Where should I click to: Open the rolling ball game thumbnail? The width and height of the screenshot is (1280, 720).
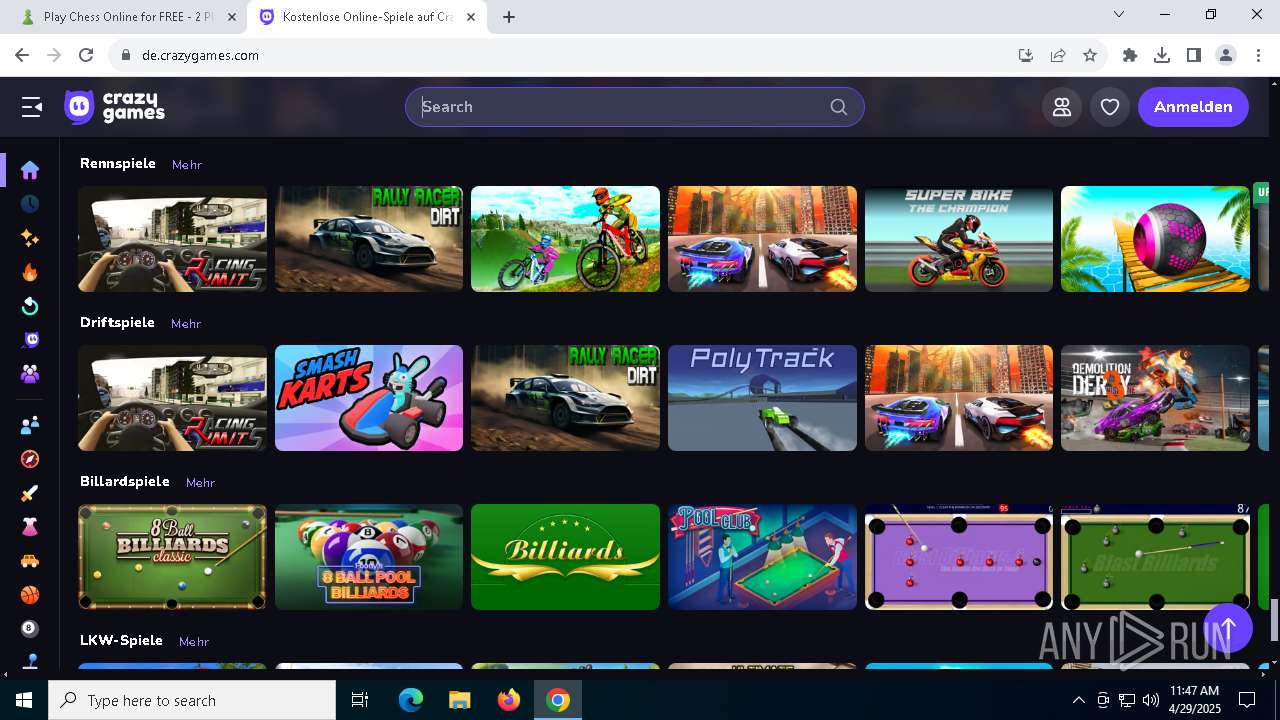coord(1155,239)
